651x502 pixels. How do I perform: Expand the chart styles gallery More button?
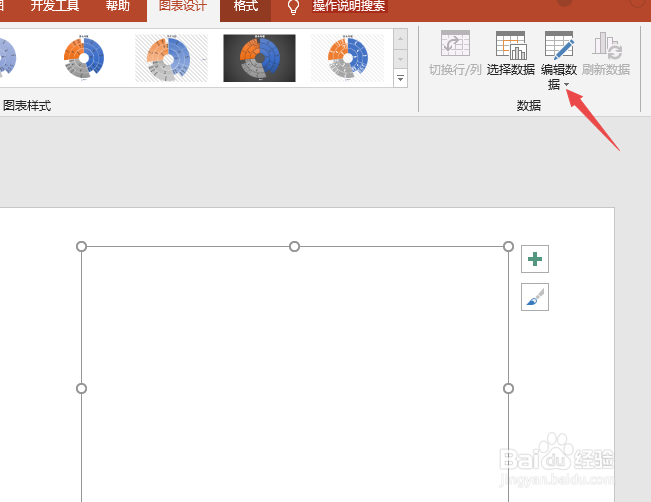401,78
